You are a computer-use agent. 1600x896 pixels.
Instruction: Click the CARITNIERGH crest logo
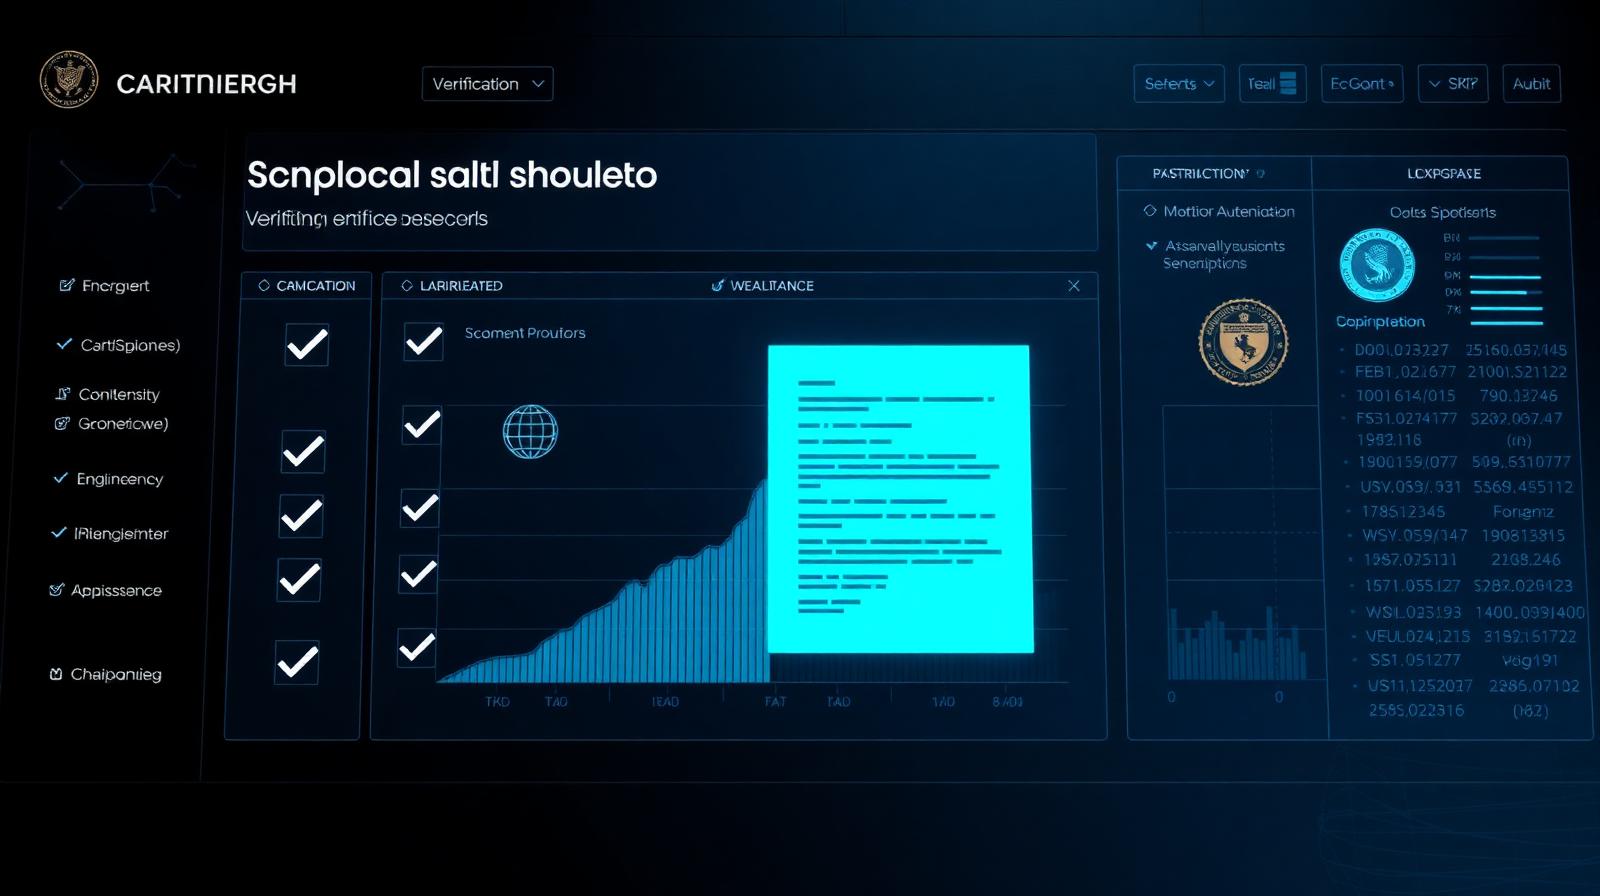pyautogui.click(x=69, y=80)
